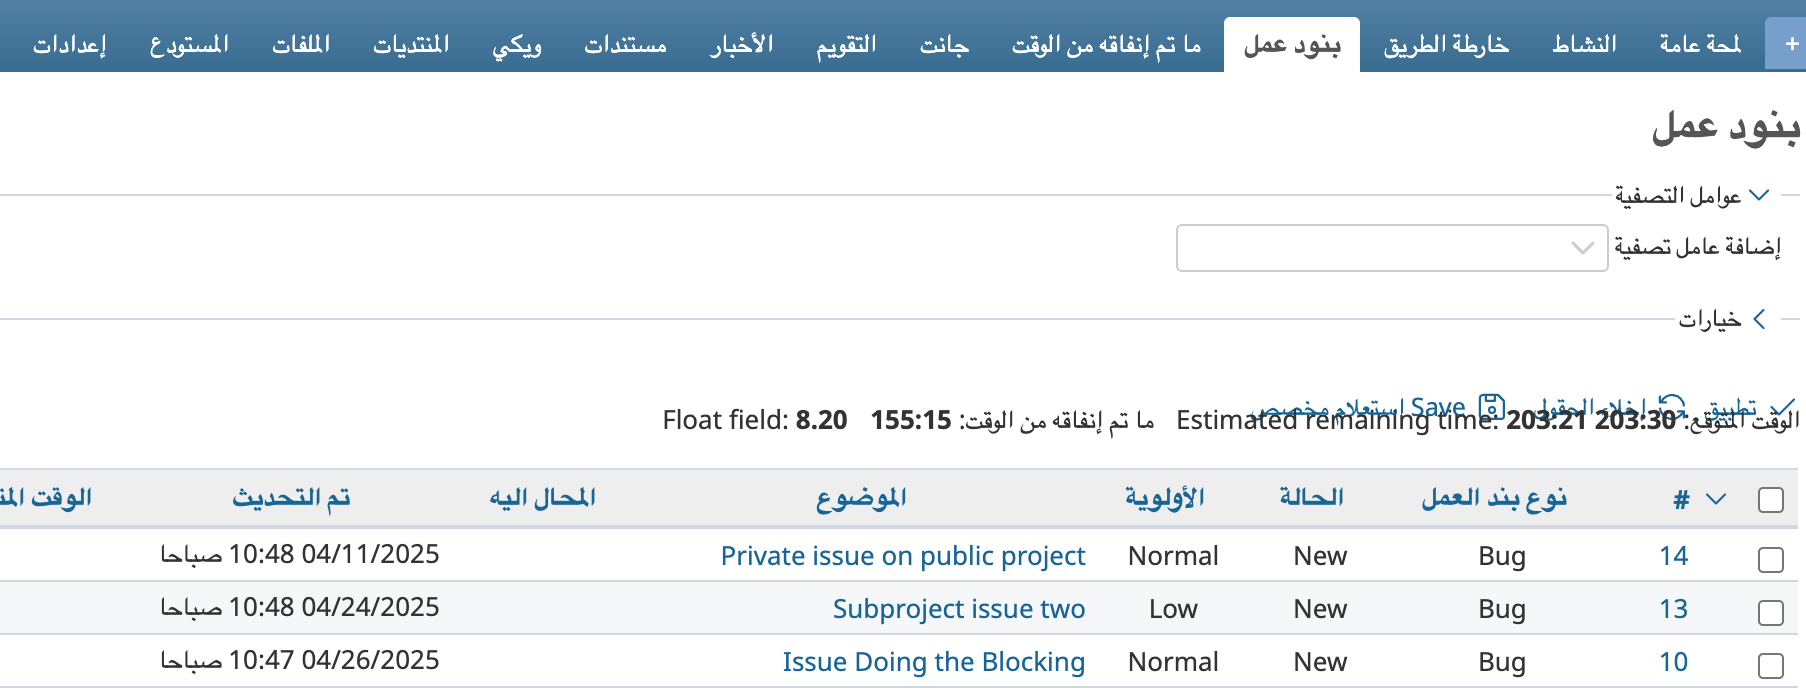Expand the options section chevron

pos(1759,319)
